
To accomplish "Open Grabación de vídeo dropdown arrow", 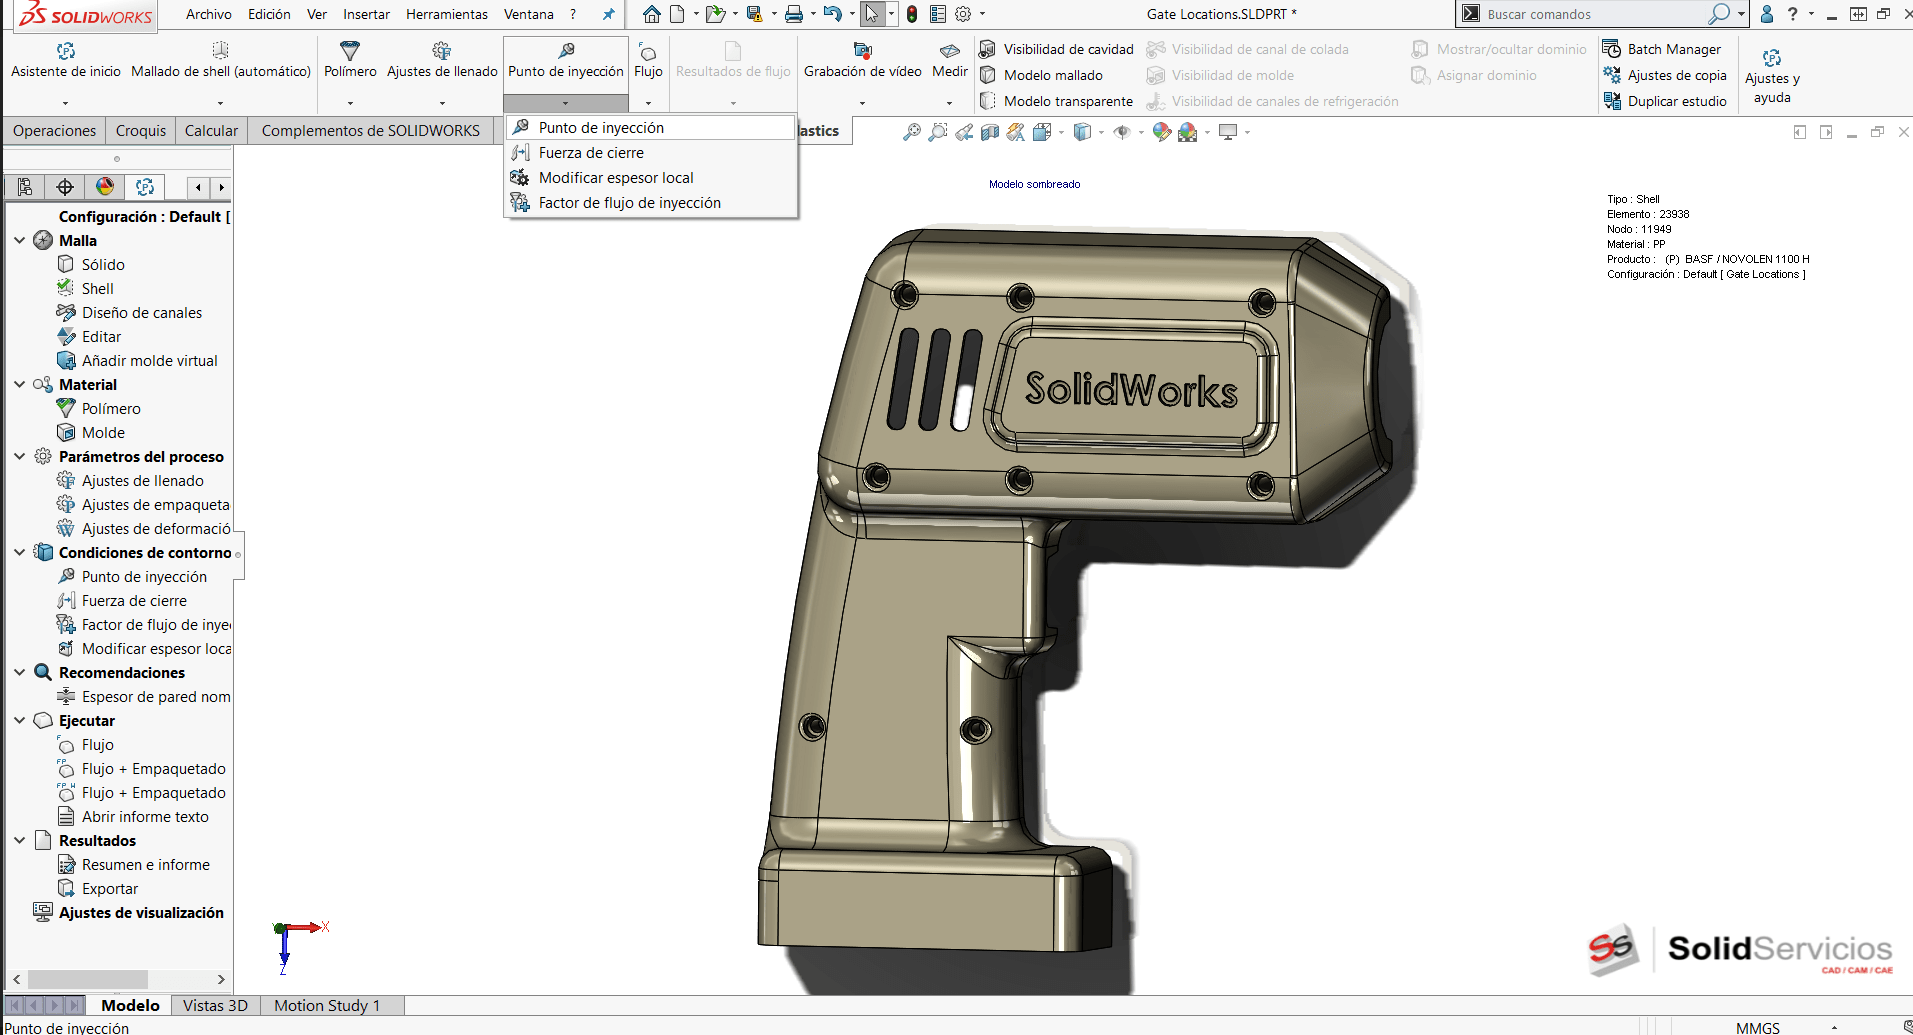I will click(x=862, y=103).
